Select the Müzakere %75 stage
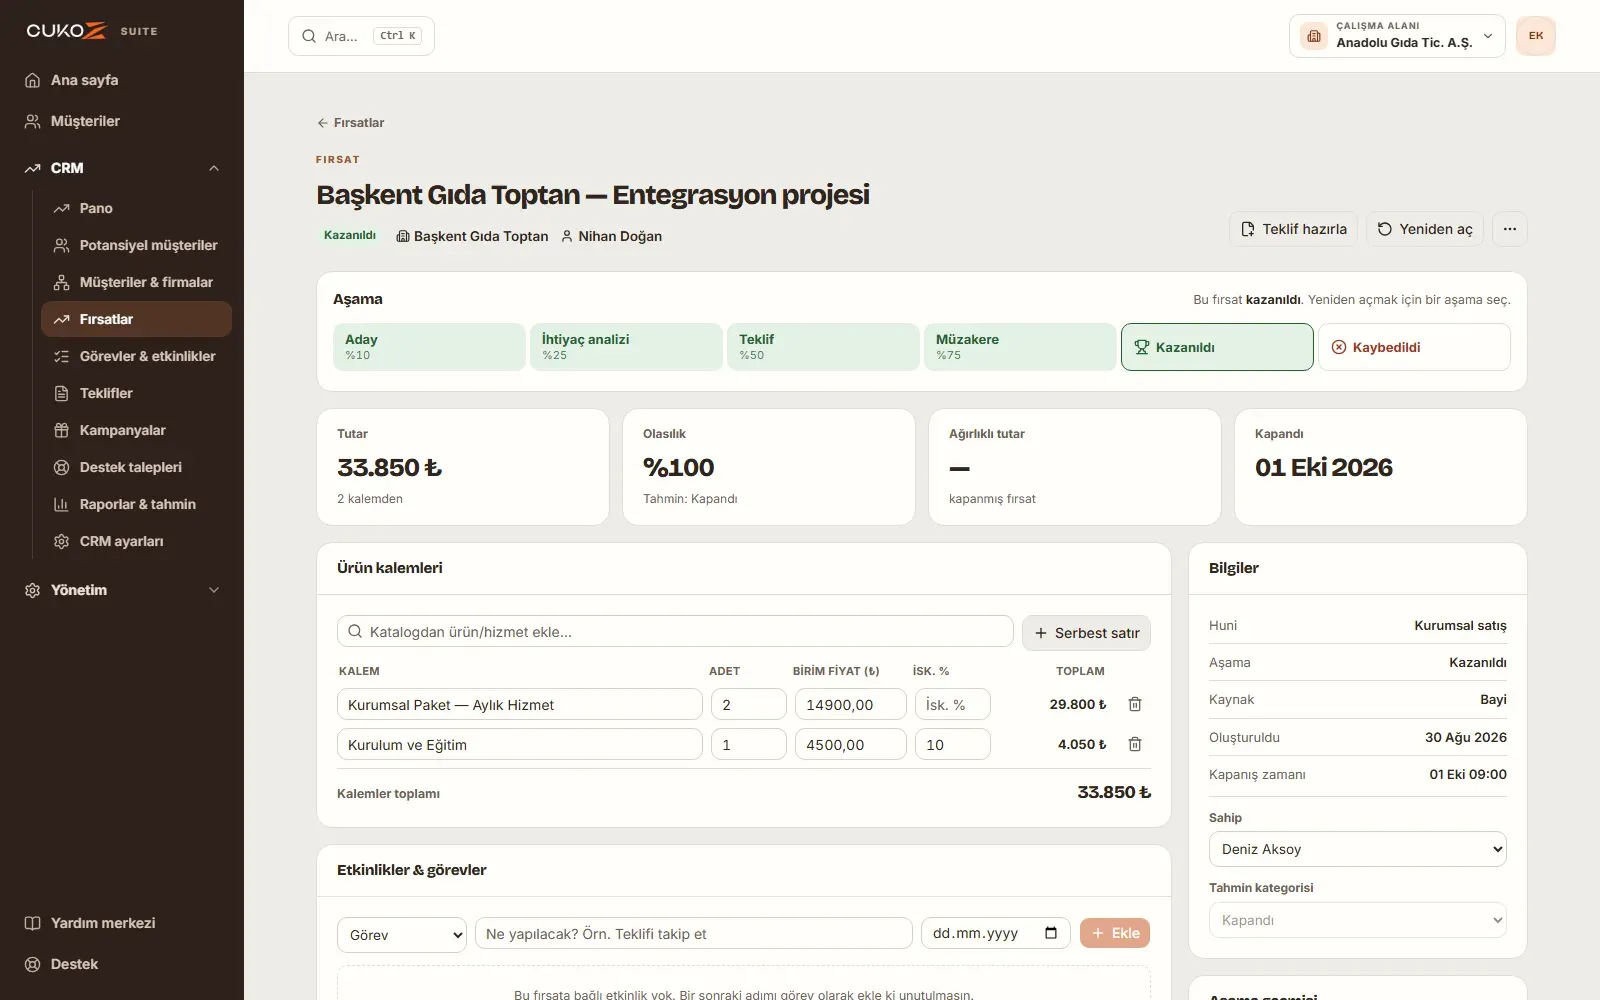 (x=1020, y=347)
